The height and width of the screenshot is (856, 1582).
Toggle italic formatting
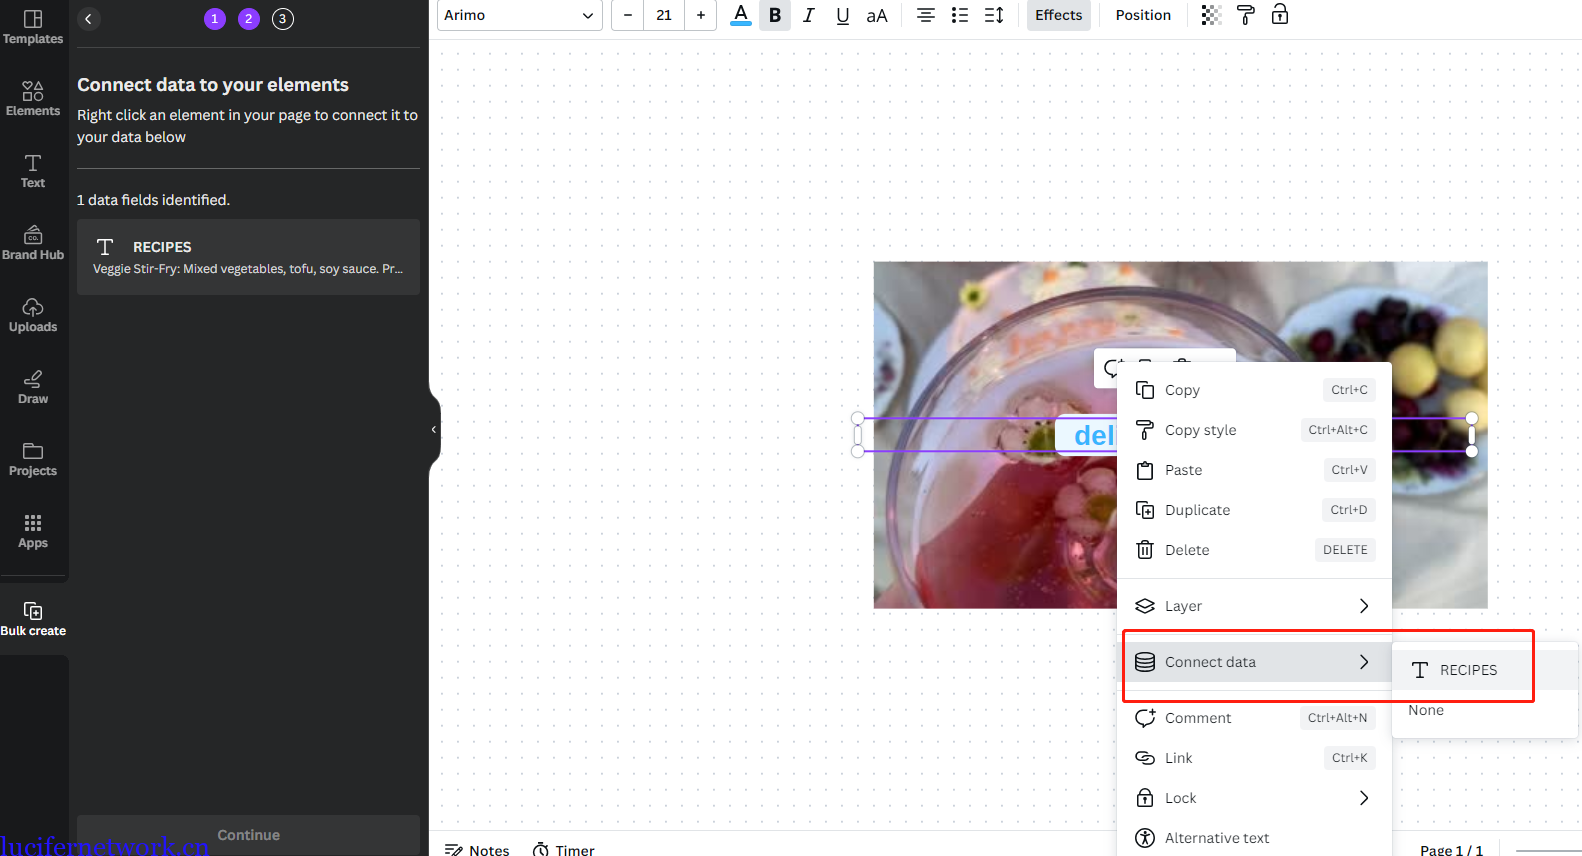tap(809, 15)
